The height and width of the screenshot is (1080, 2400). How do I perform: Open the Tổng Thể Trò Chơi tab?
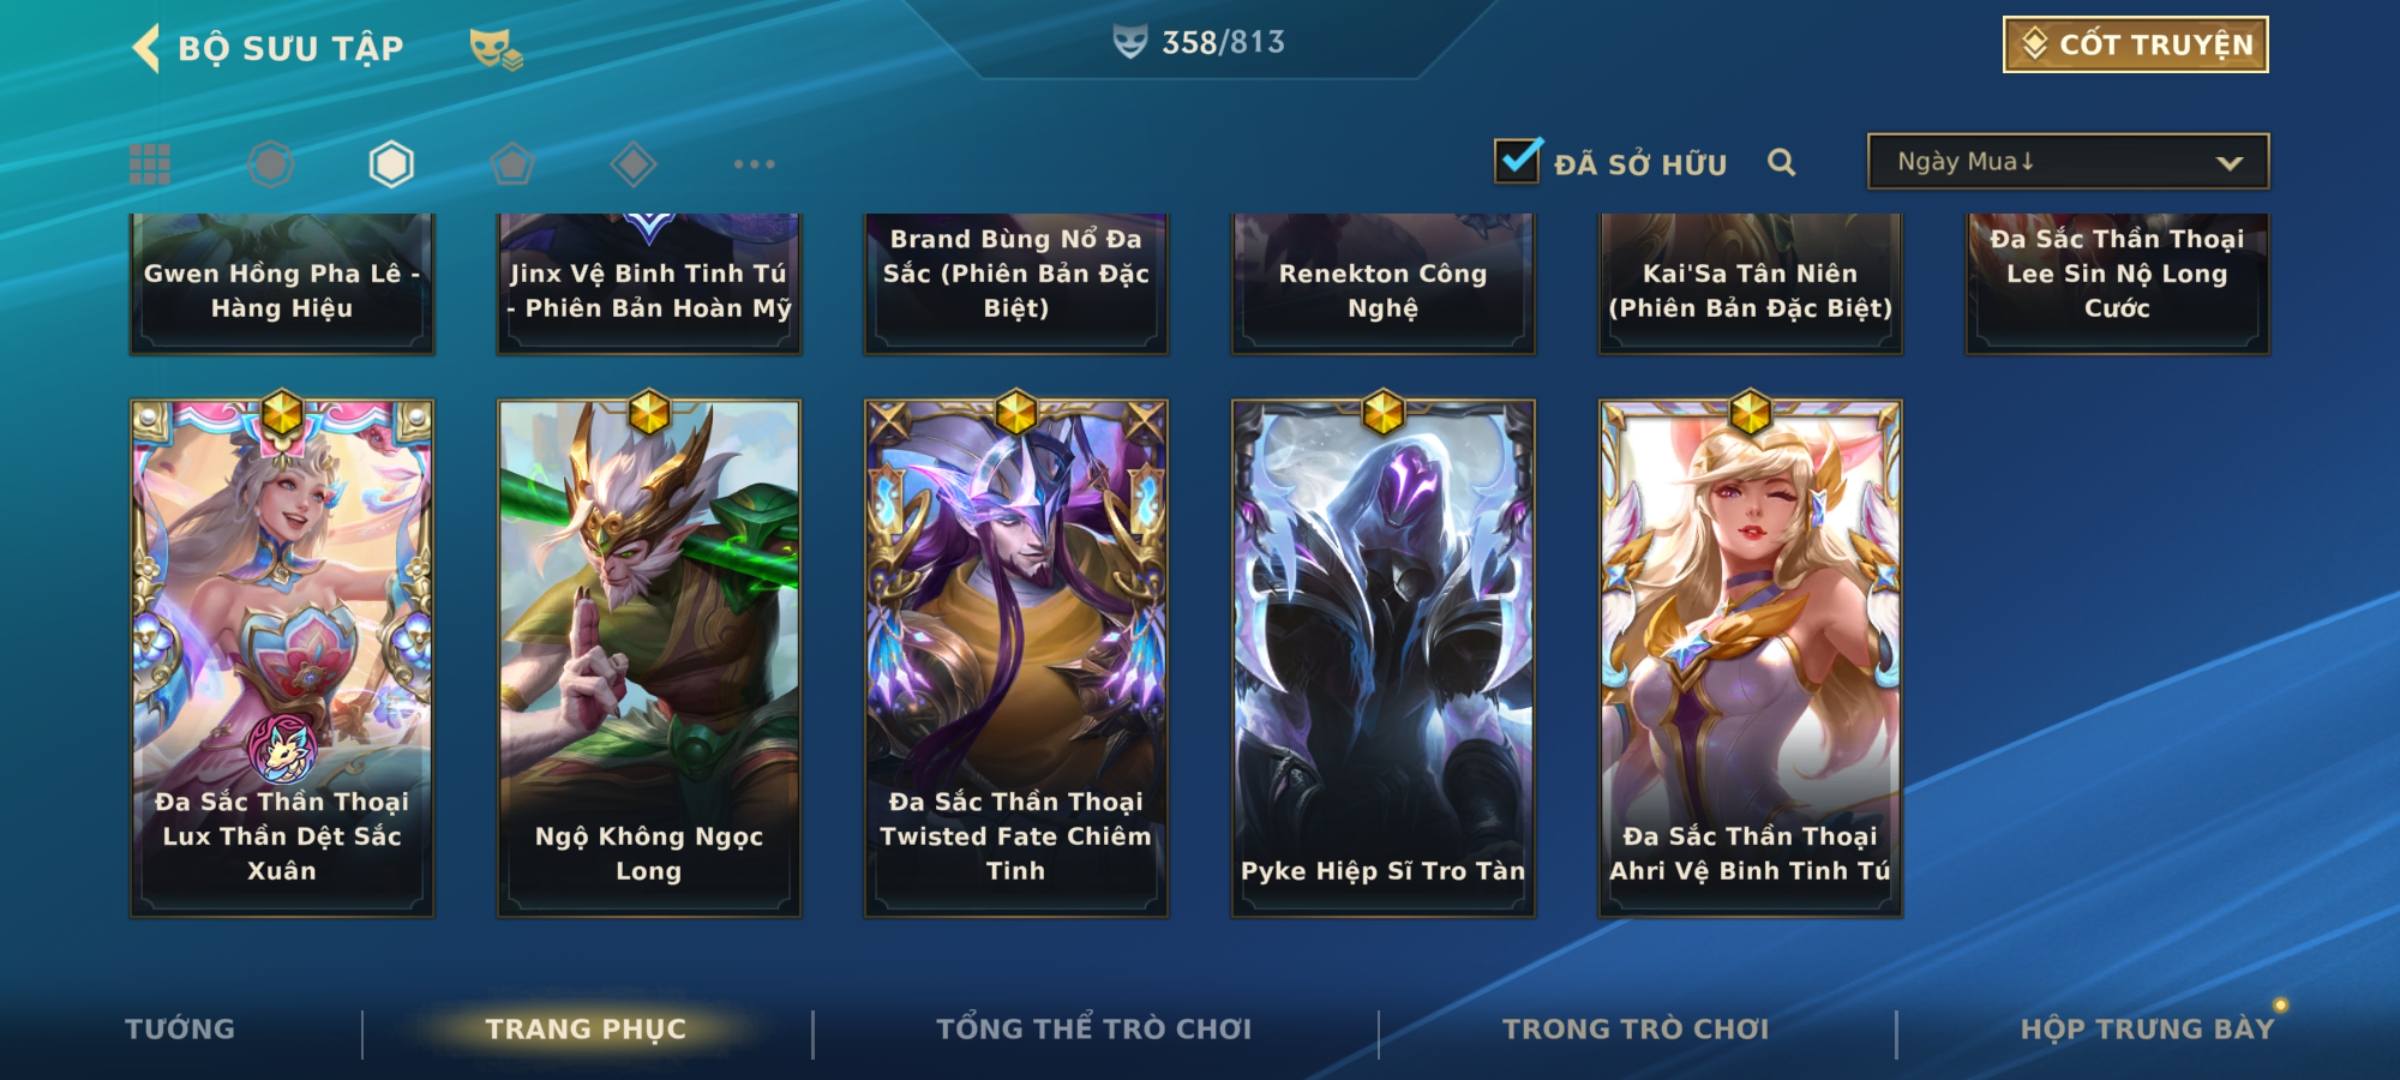click(x=1094, y=1028)
